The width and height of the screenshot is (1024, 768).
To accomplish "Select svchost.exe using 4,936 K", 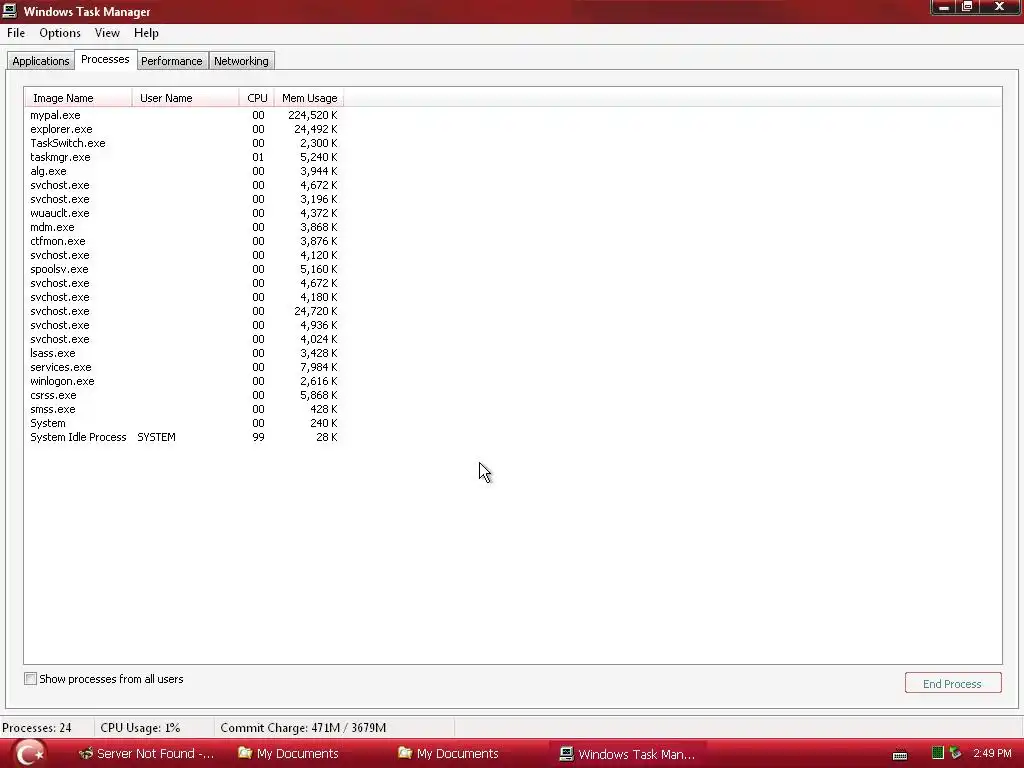I will [x=184, y=325].
